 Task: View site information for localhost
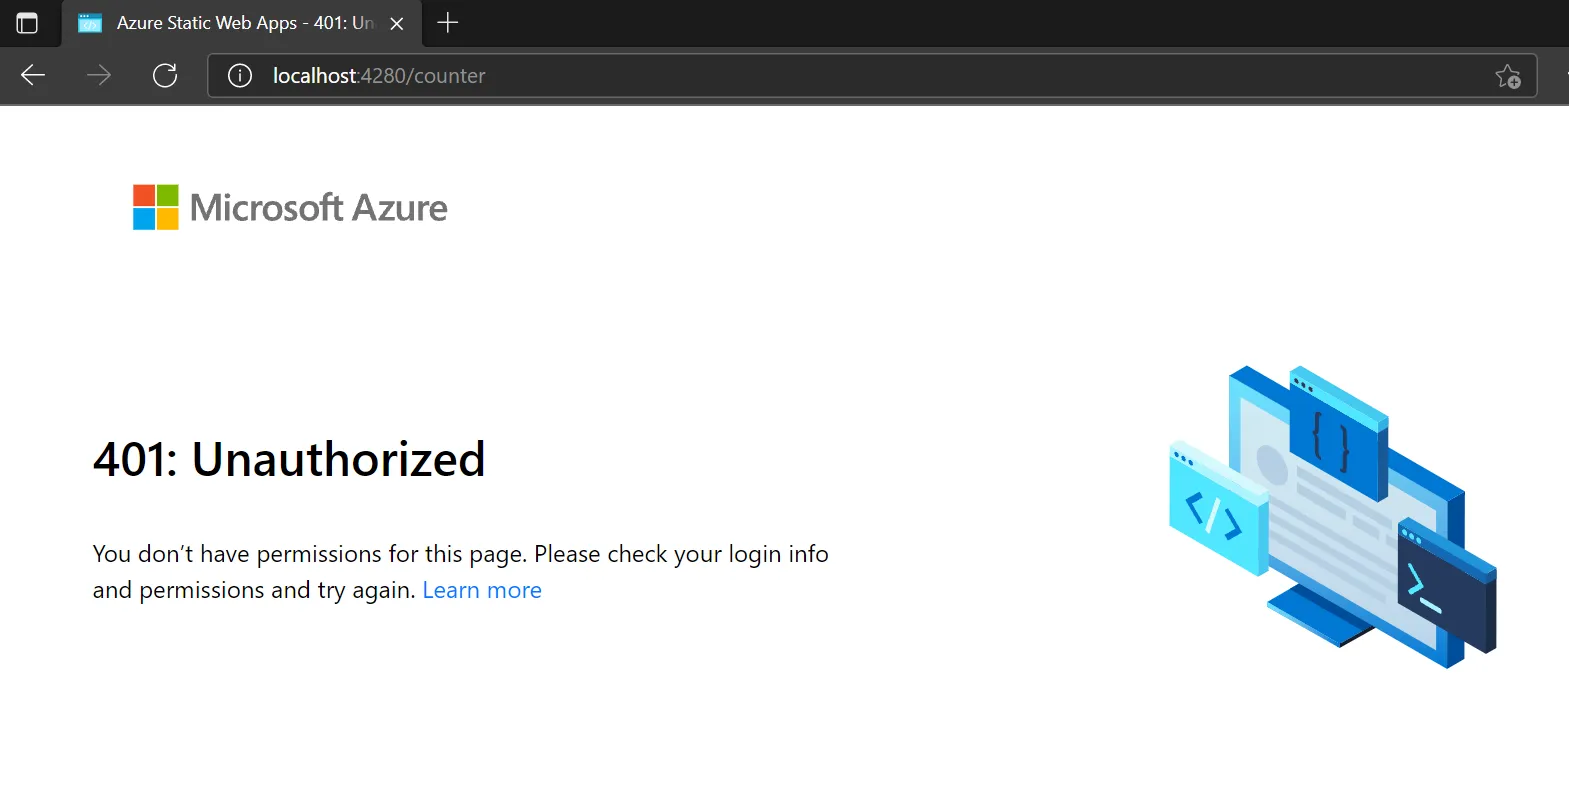coord(240,75)
